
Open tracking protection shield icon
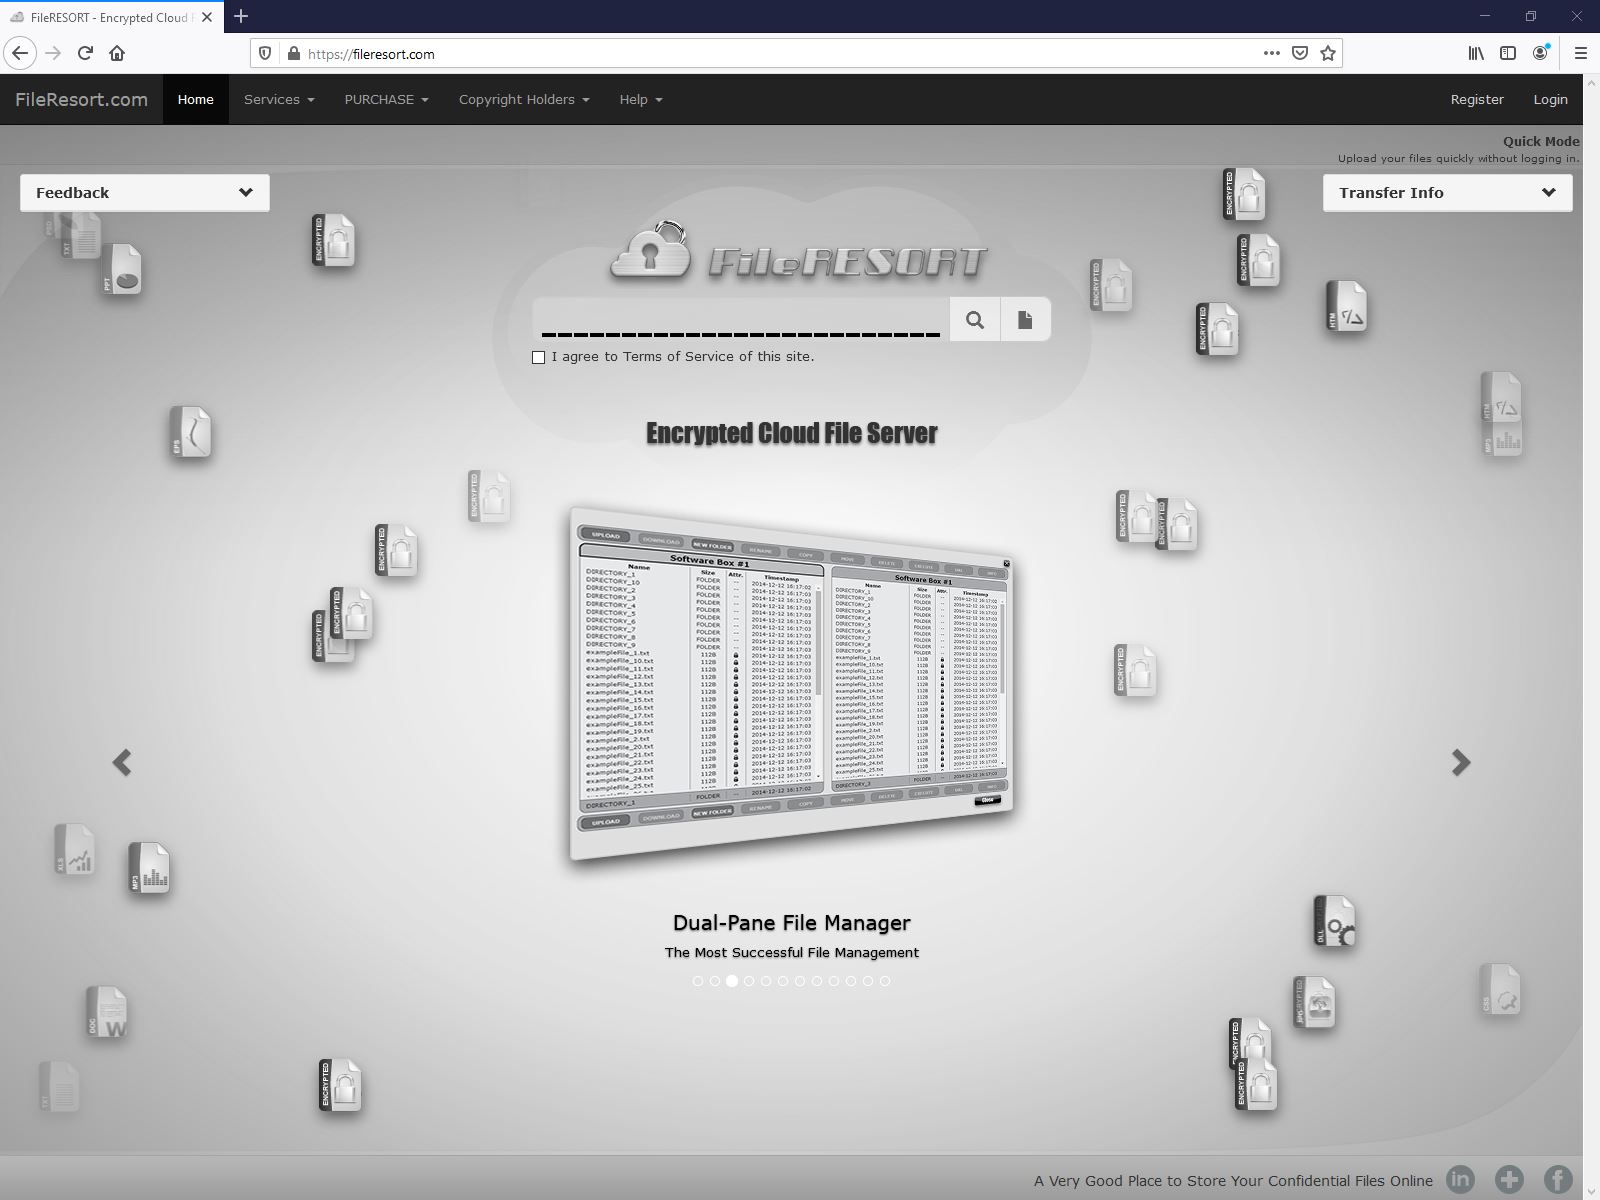[x=265, y=54]
